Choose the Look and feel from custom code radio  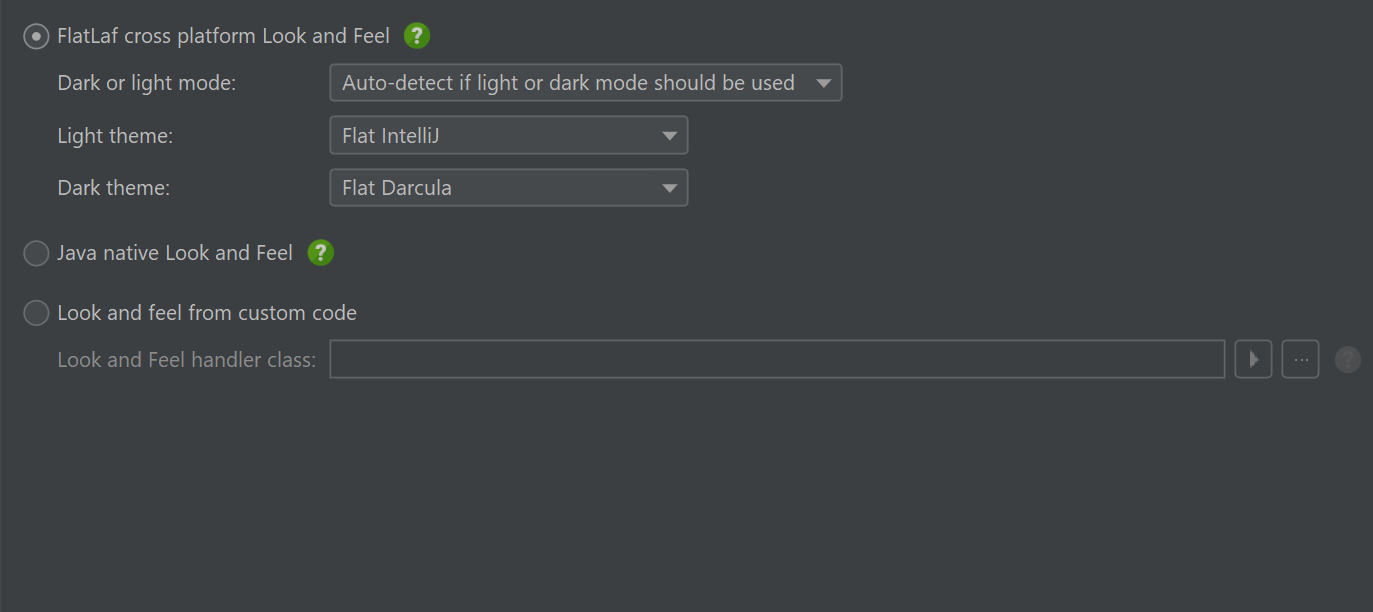point(36,313)
